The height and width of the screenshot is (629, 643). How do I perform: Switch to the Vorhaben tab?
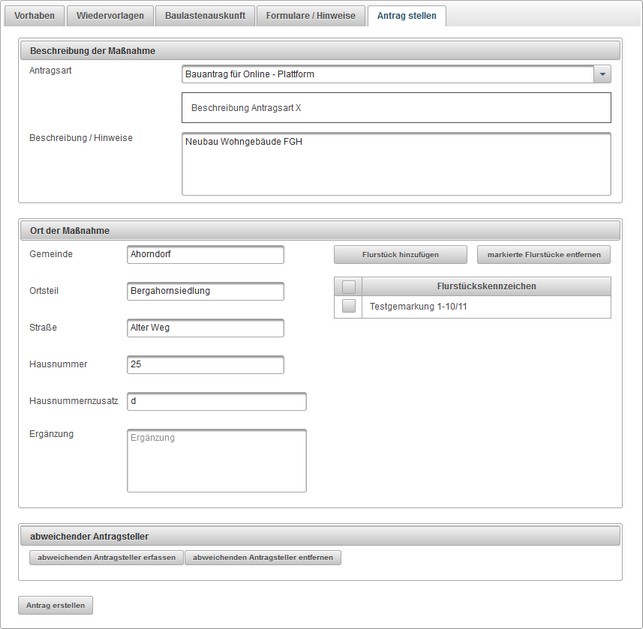point(35,16)
